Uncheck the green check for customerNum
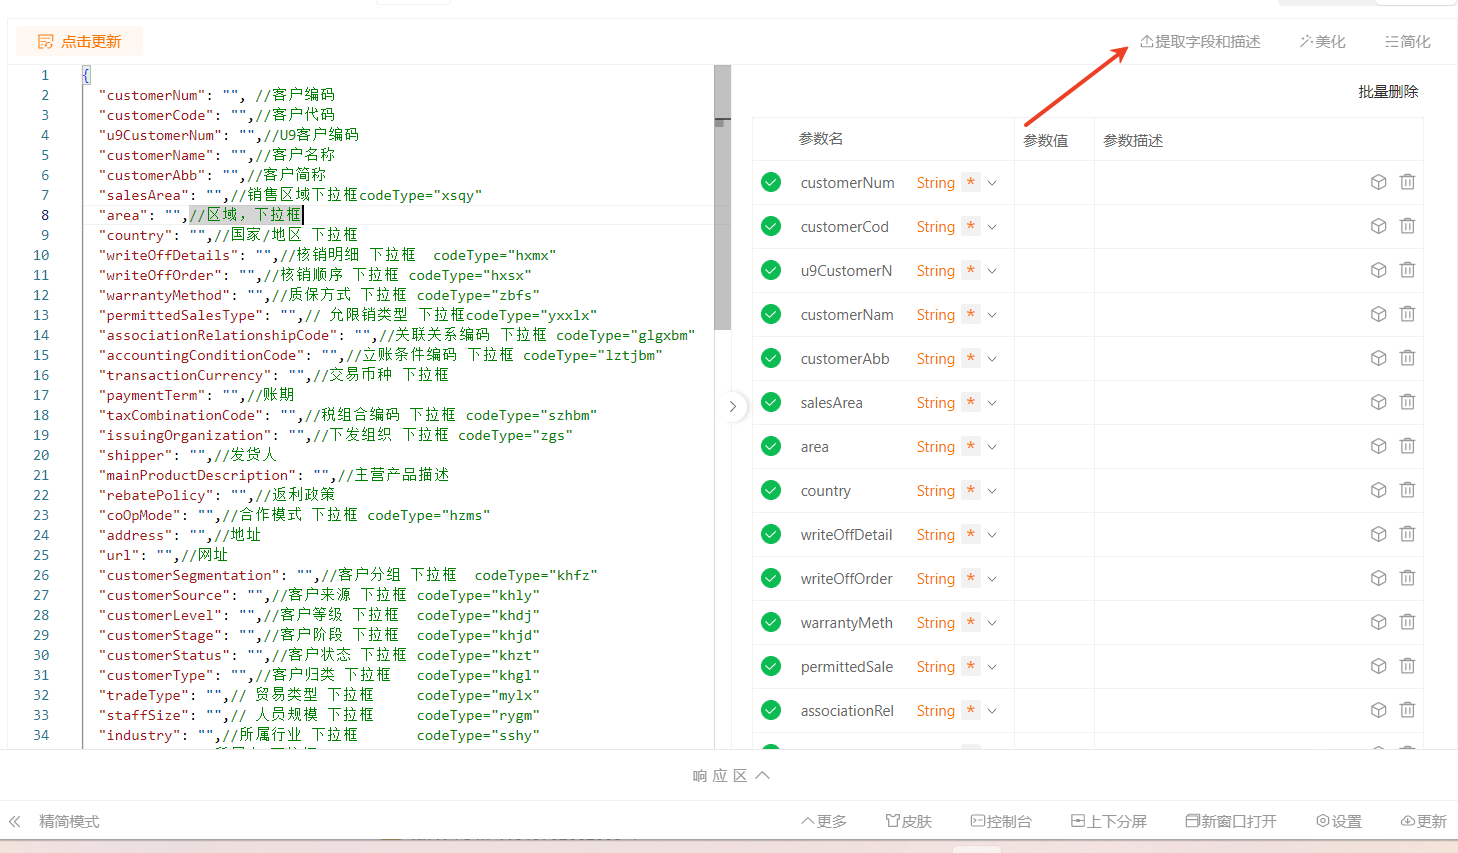This screenshot has width=1458, height=853. pyautogui.click(x=771, y=182)
